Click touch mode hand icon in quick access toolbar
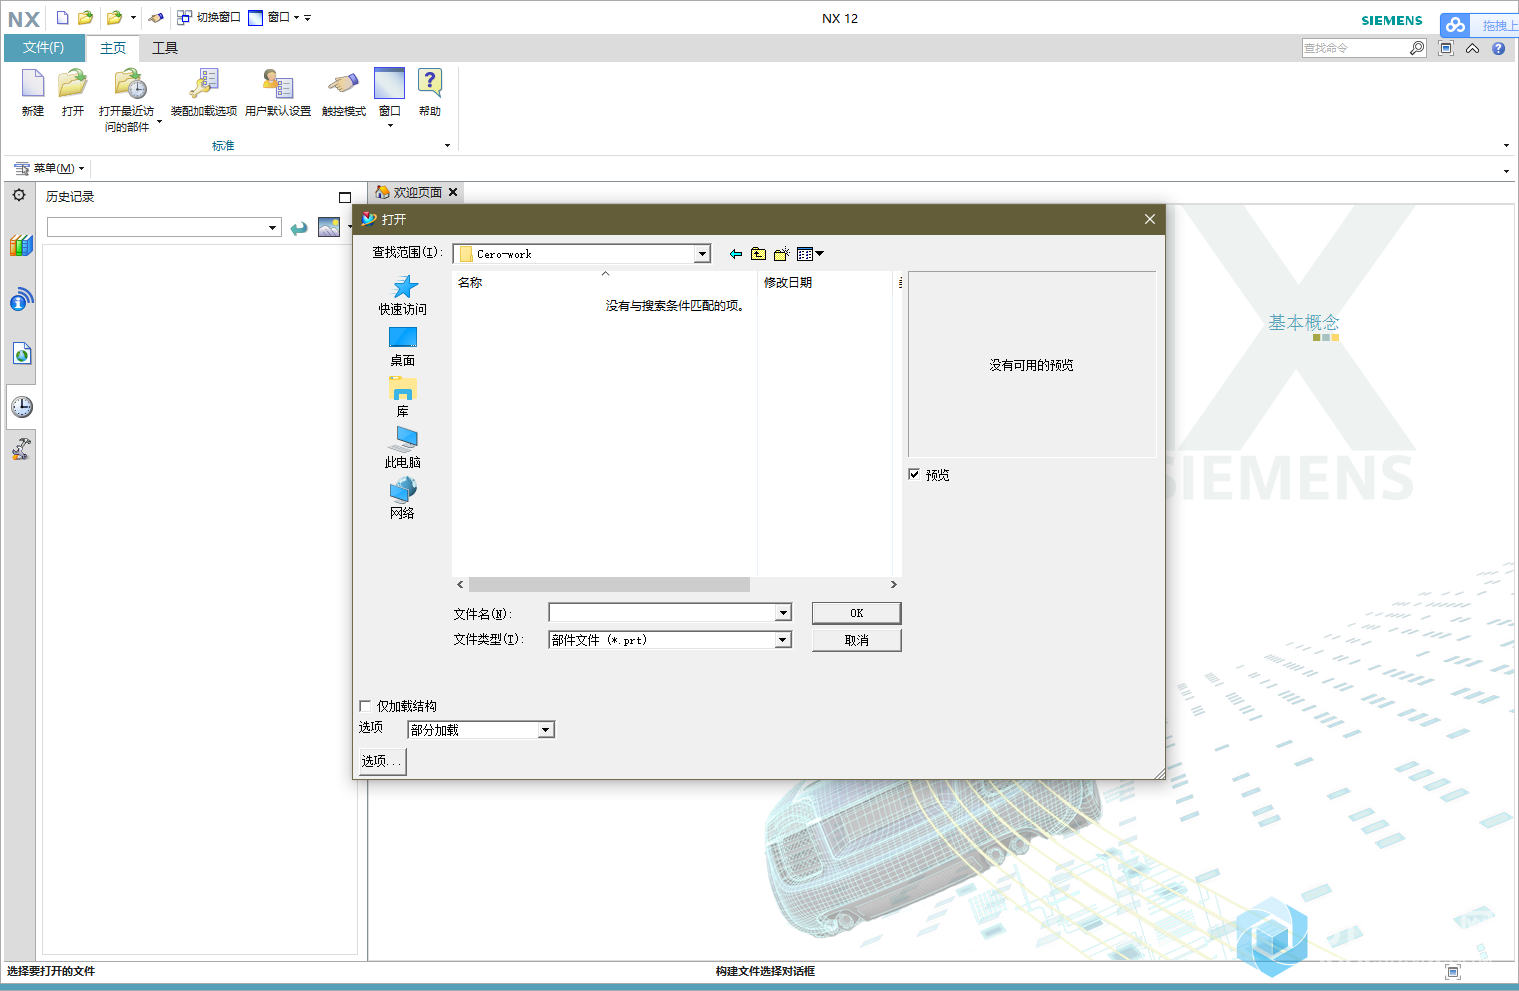 point(155,17)
